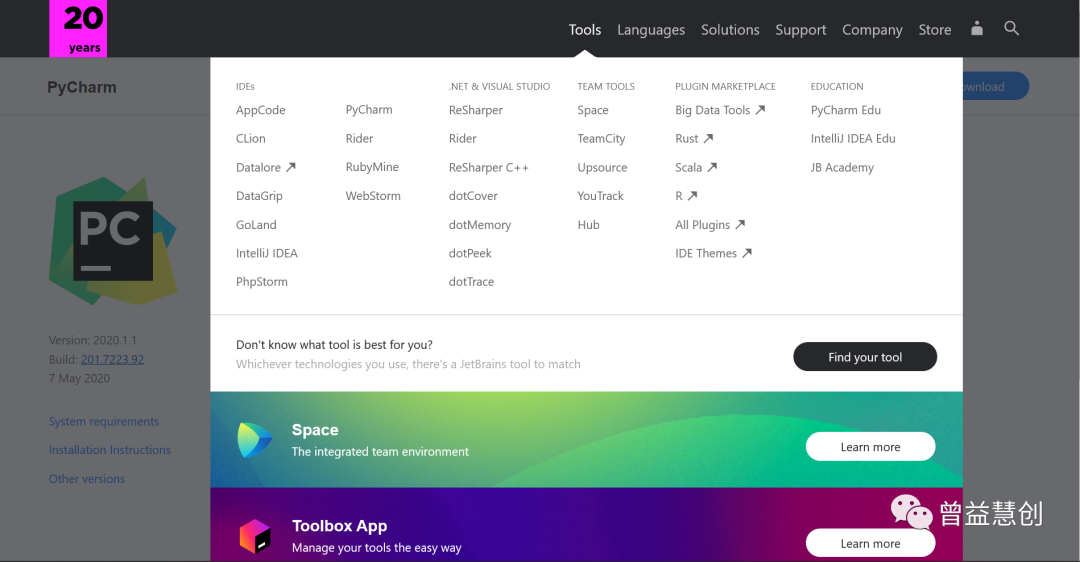
Task: Click the partially hidden Download button
Action: [996, 86]
